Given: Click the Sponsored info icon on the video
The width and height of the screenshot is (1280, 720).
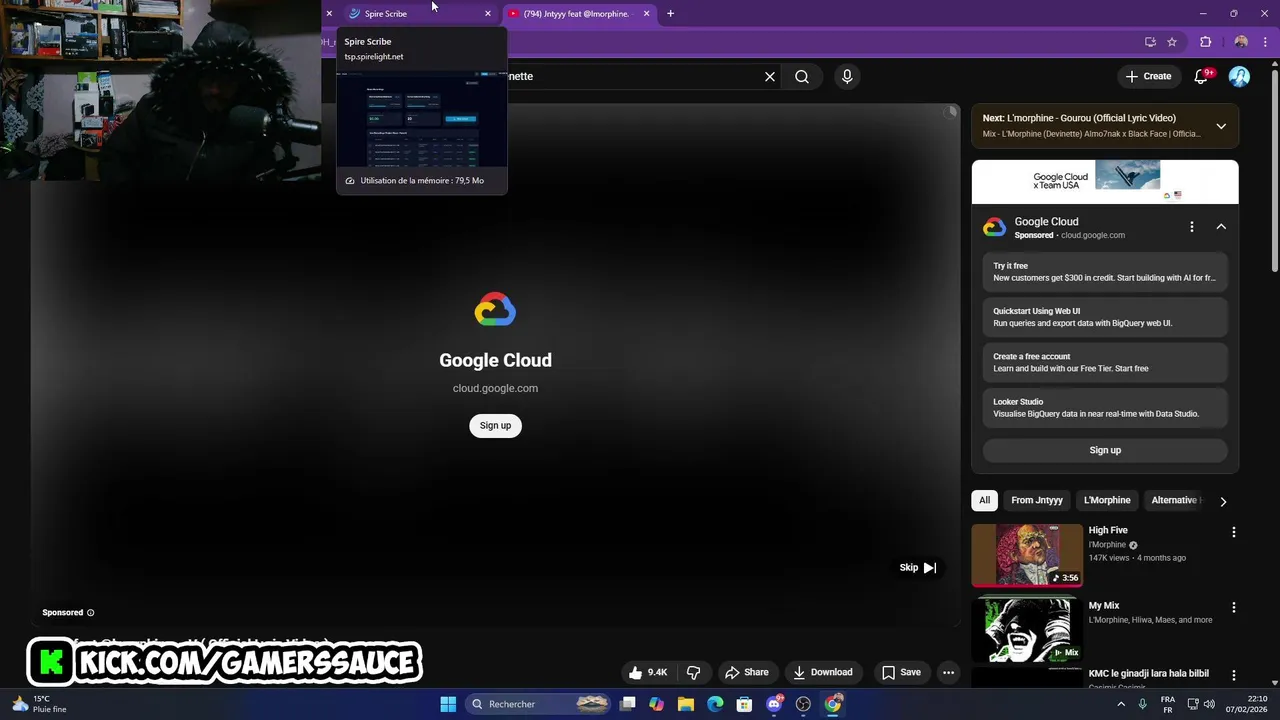Looking at the screenshot, I should [x=90, y=612].
